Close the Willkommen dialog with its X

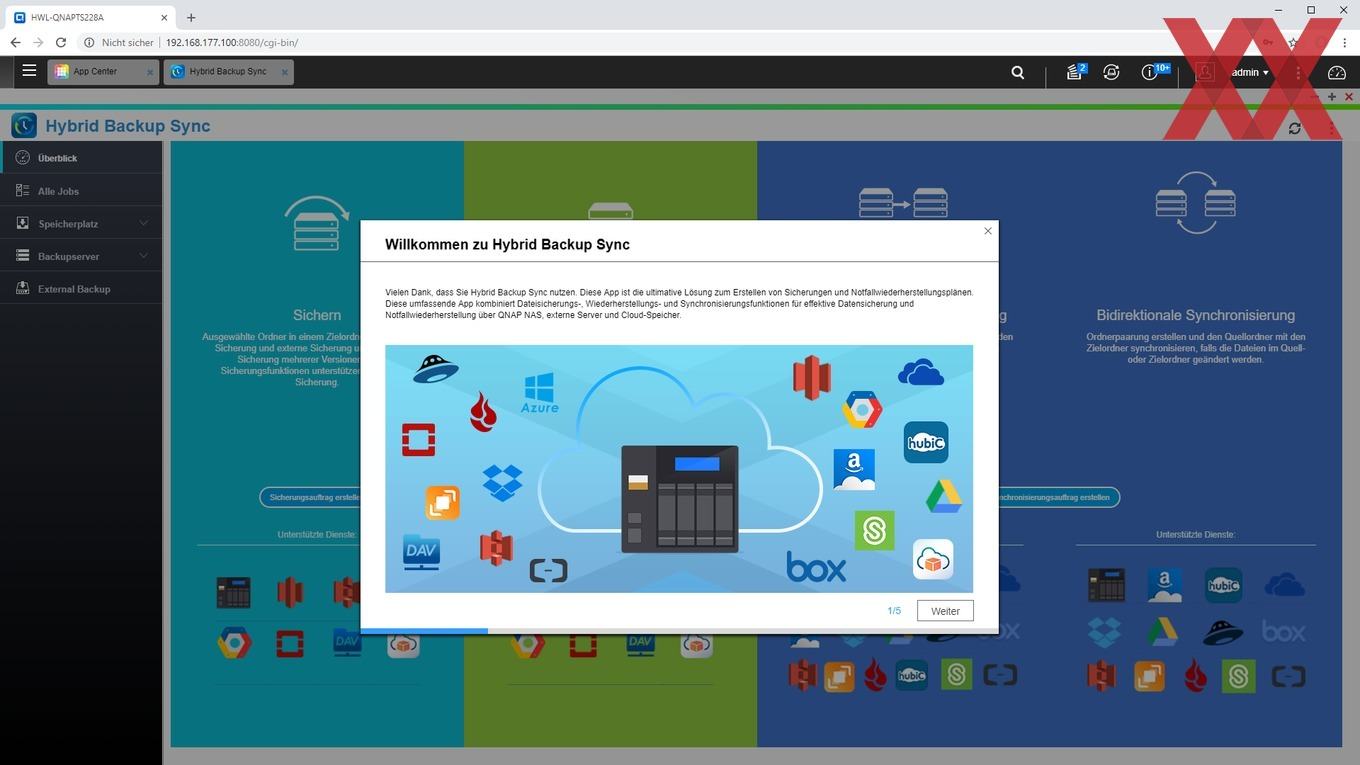pos(988,231)
